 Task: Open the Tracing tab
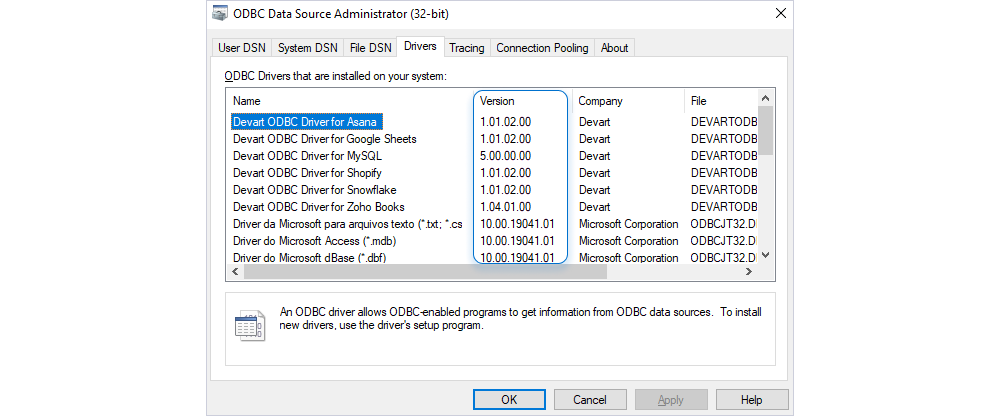[467, 48]
